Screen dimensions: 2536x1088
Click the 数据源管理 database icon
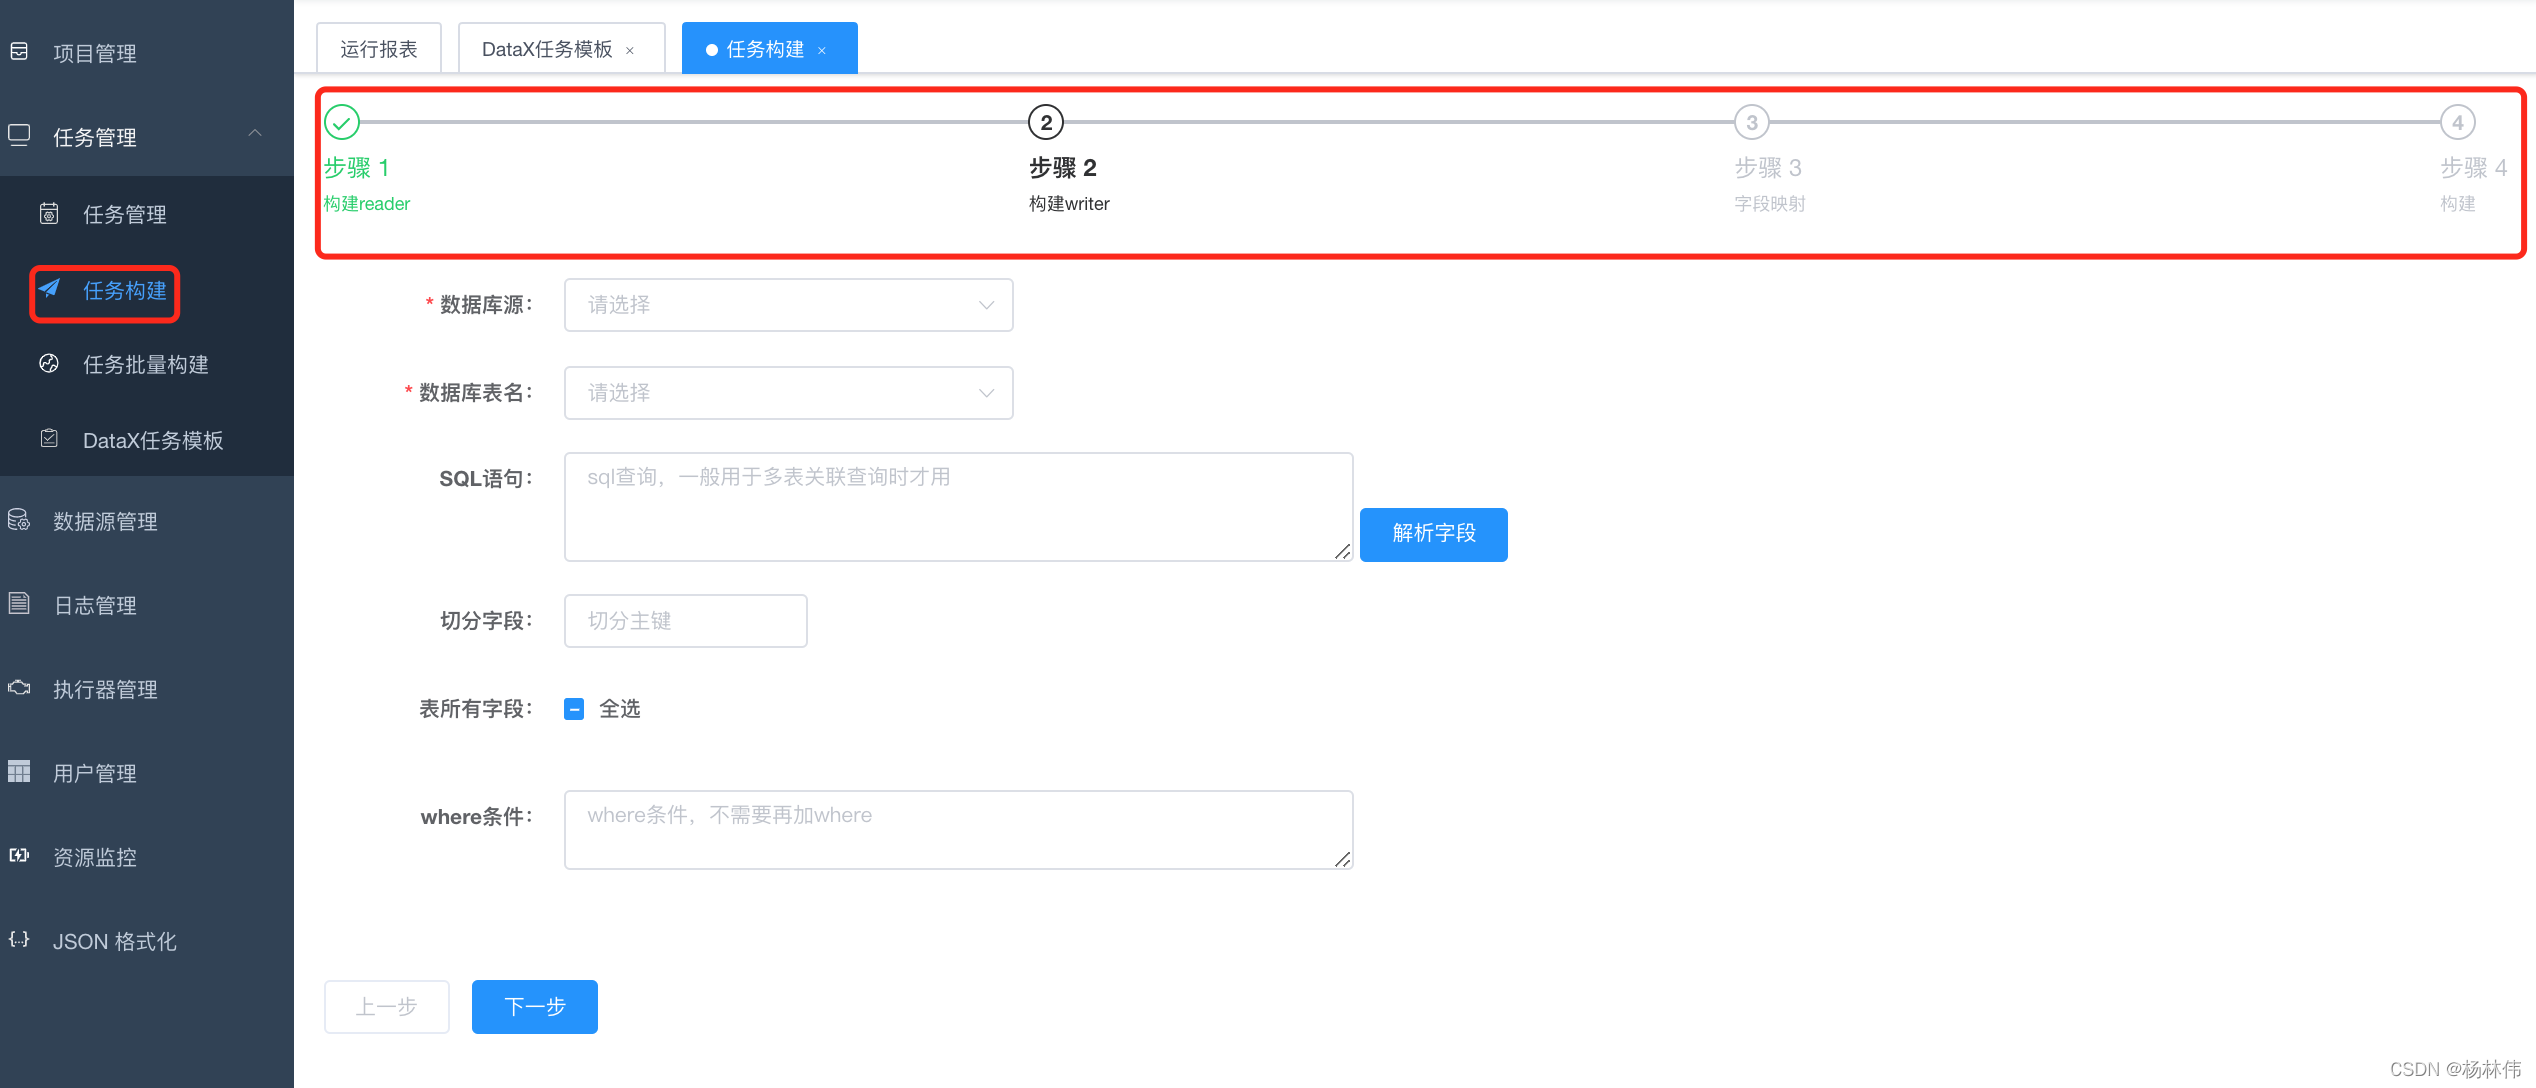click(19, 520)
